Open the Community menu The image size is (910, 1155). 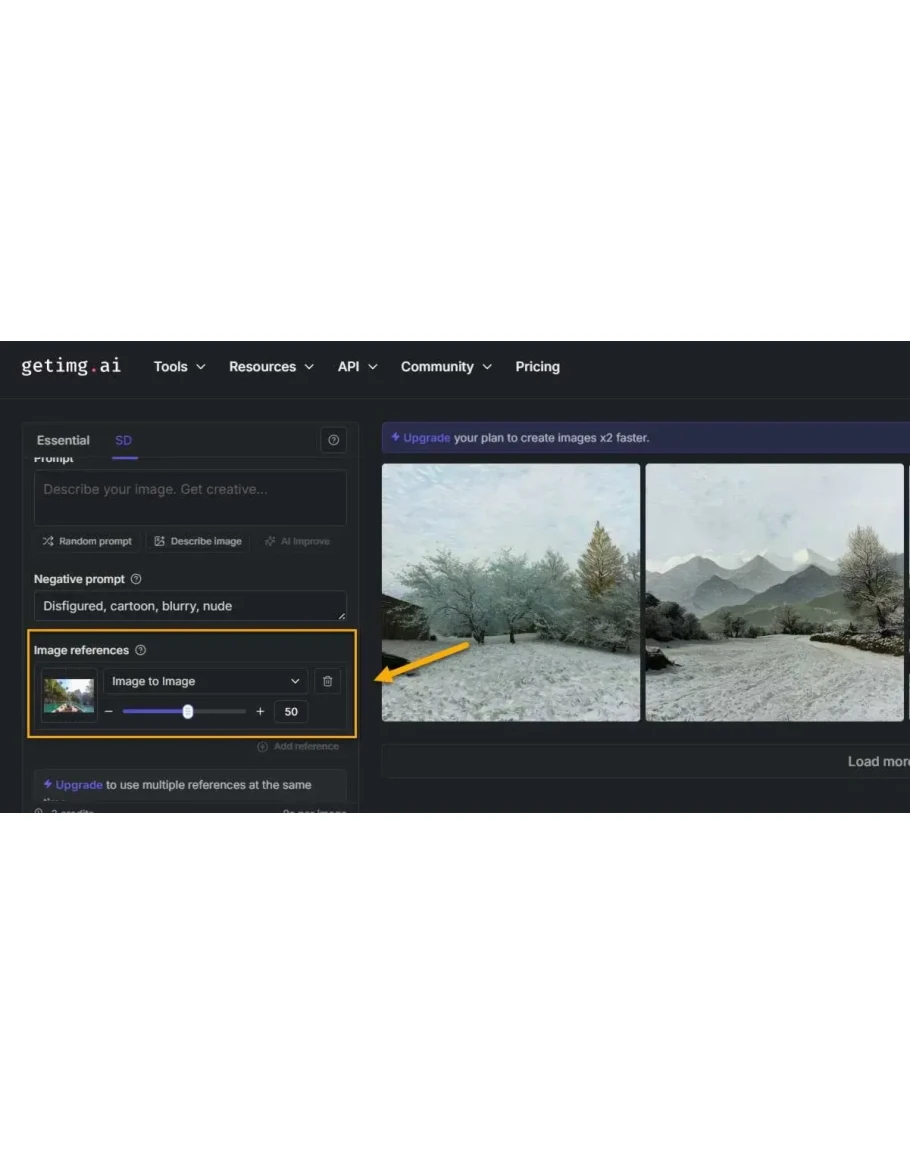[446, 367]
